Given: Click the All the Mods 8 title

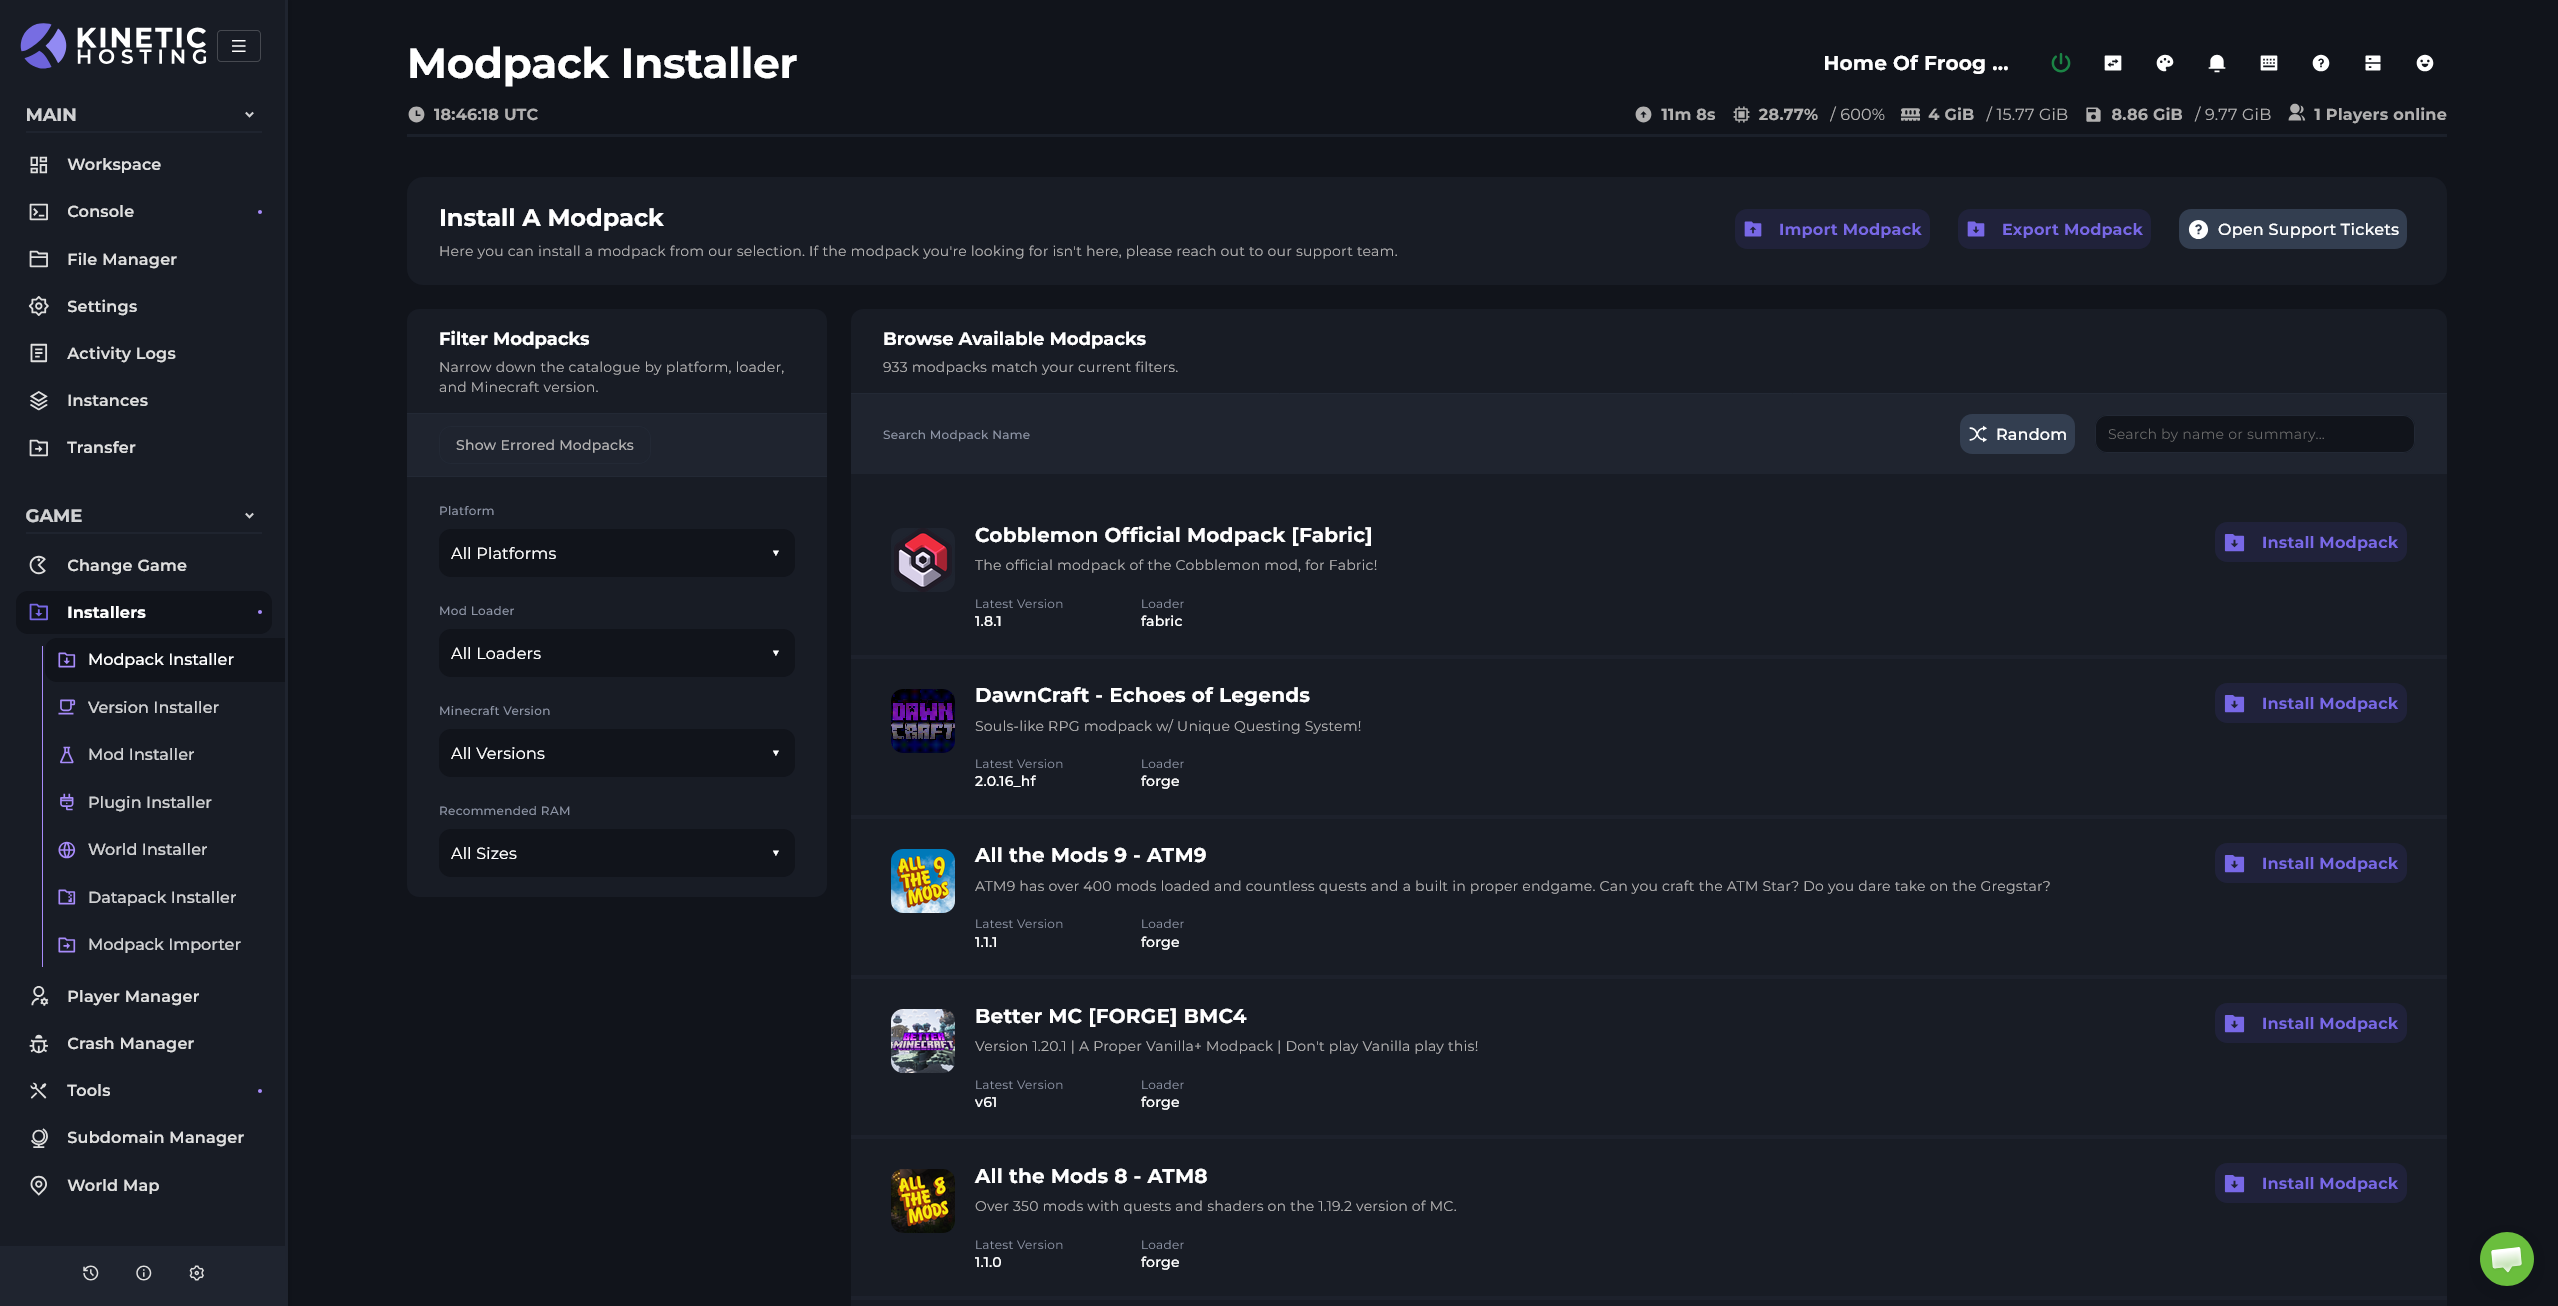Looking at the screenshot, I should pyautogui.click(x=1091, y=1176).
